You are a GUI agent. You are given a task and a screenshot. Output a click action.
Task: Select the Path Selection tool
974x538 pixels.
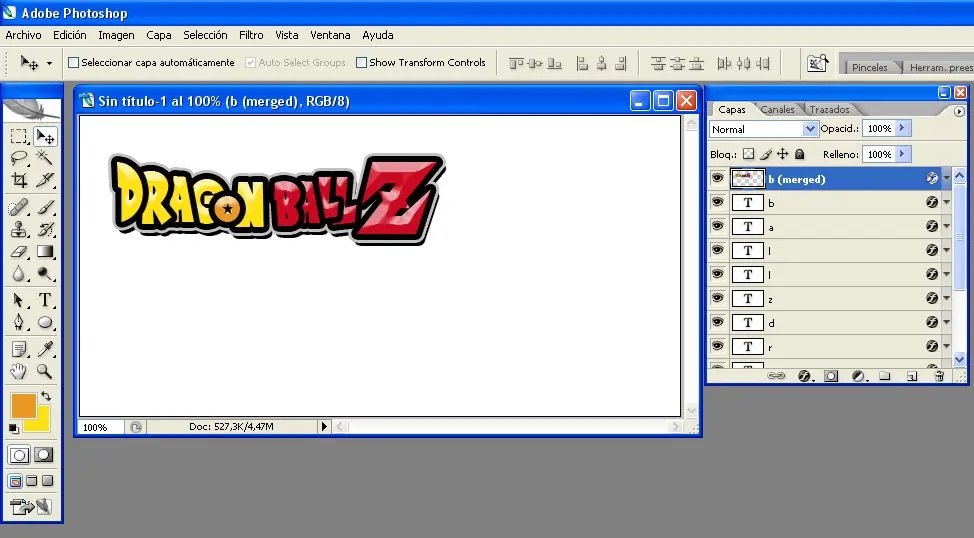point(19,300)
